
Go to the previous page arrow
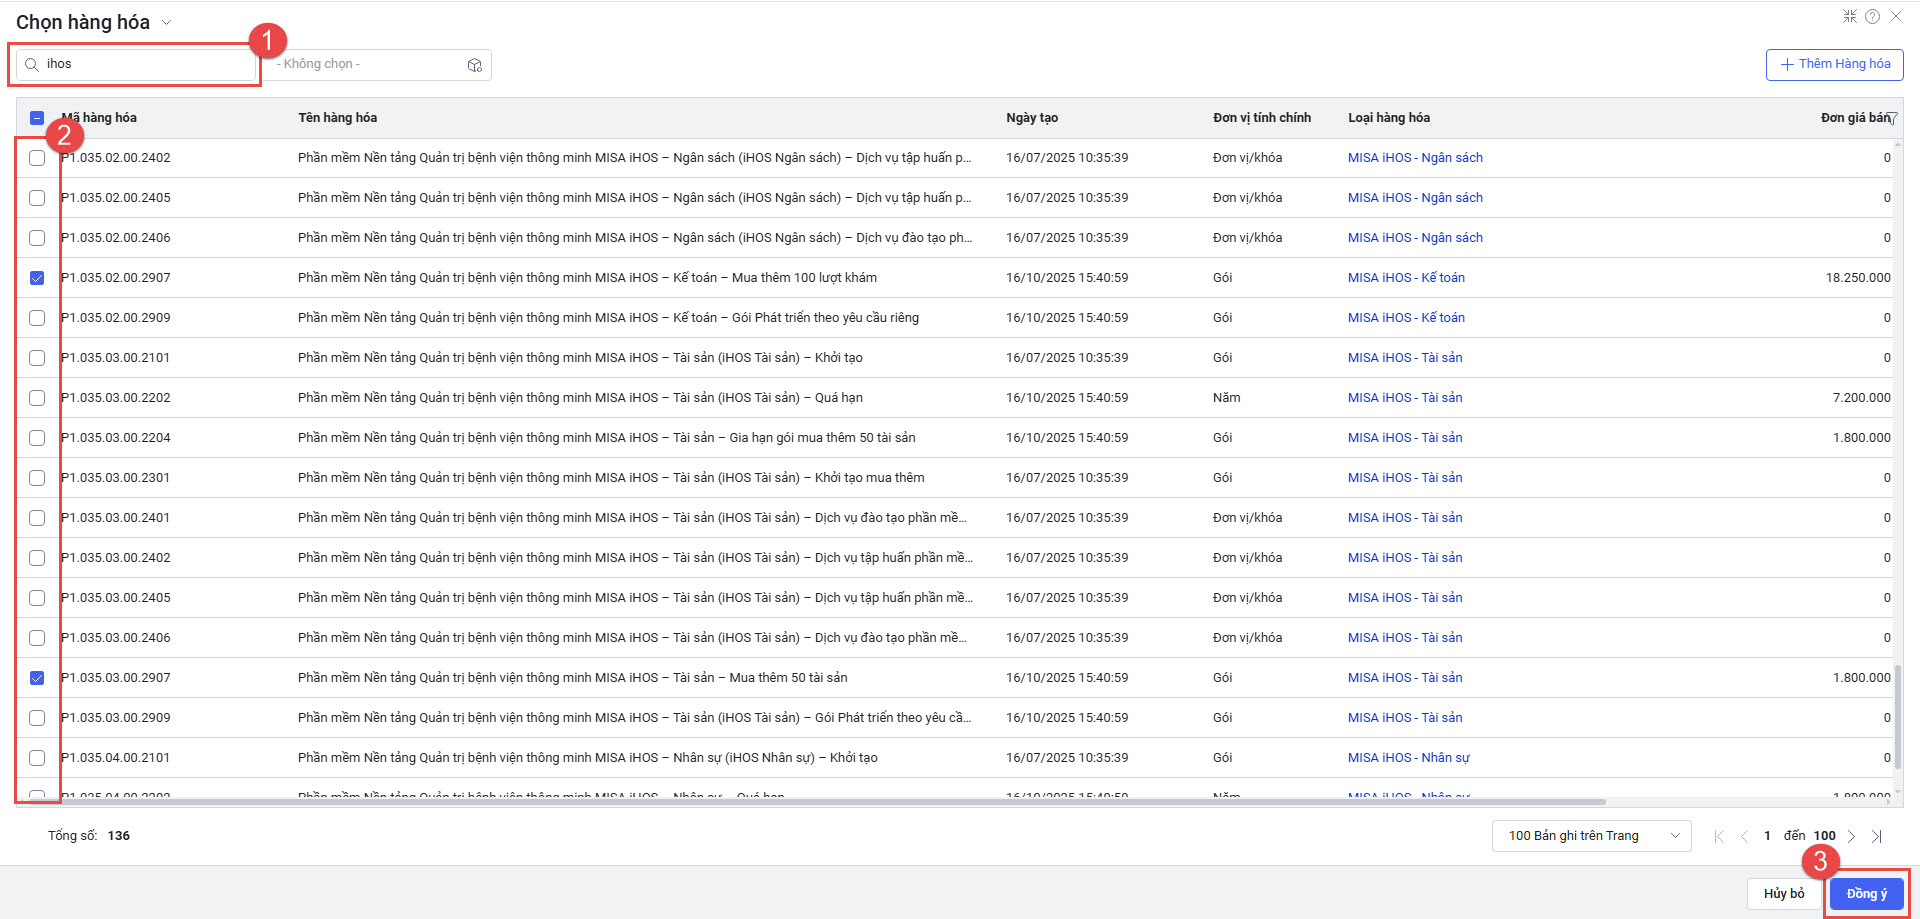pos(1744,836)
